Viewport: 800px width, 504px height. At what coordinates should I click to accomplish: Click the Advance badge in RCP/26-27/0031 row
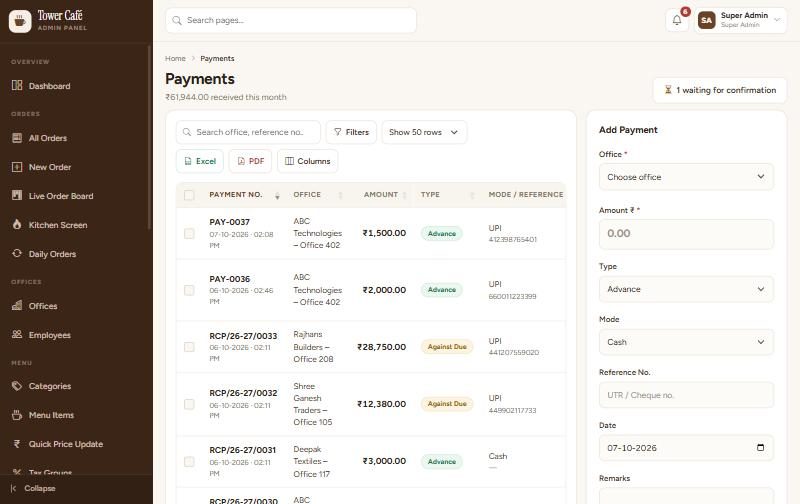(x=442, y=461)
